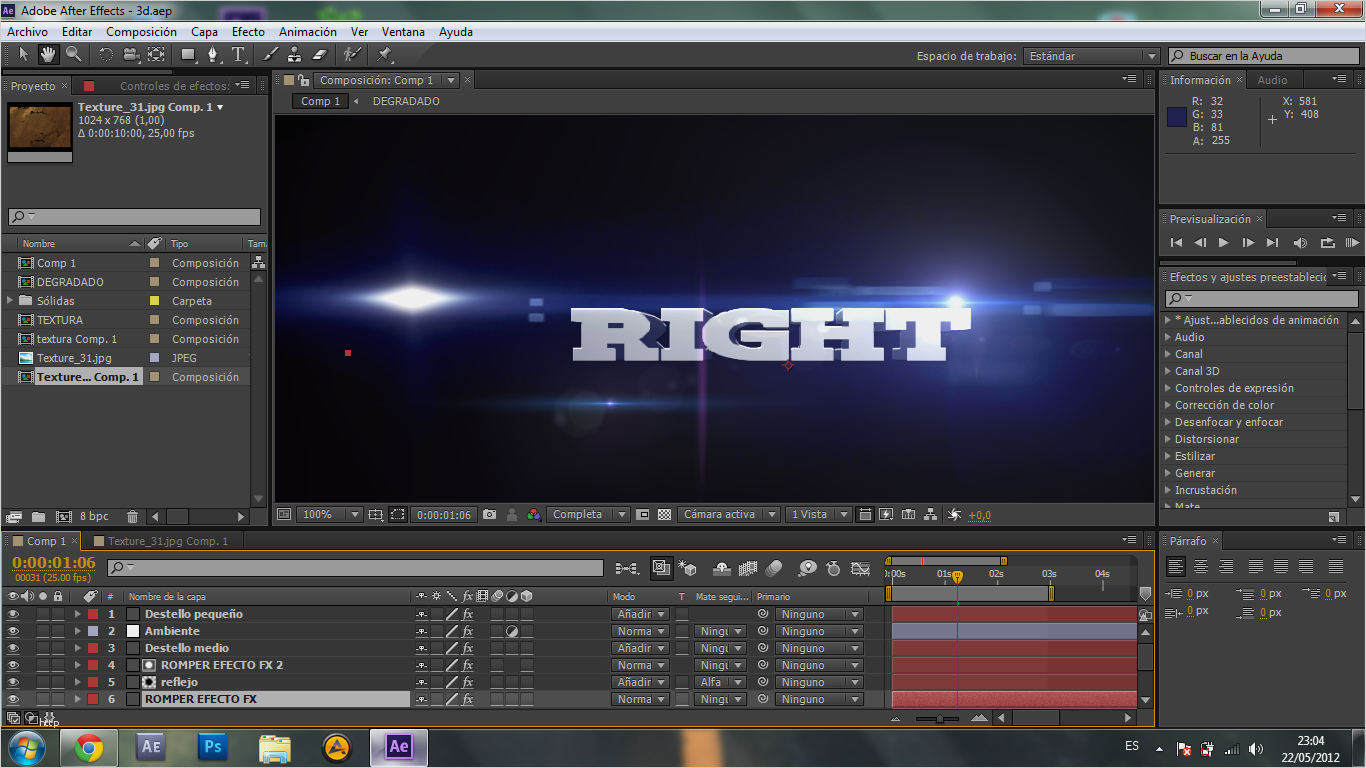Open the Espacio de trabajo dropdown

[x=1093, y=56]
